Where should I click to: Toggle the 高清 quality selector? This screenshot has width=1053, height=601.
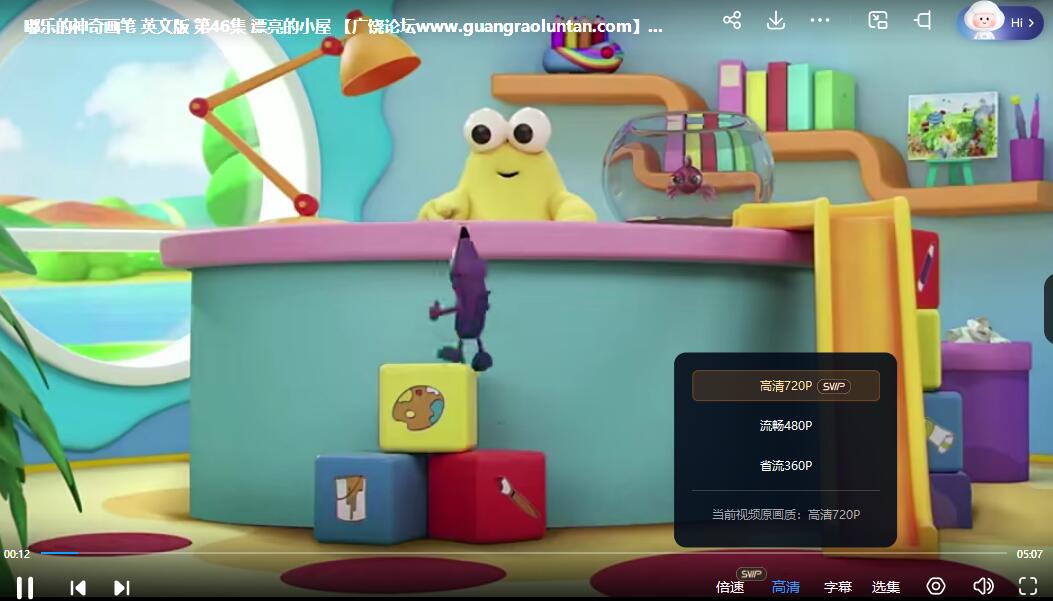[786, 587]
